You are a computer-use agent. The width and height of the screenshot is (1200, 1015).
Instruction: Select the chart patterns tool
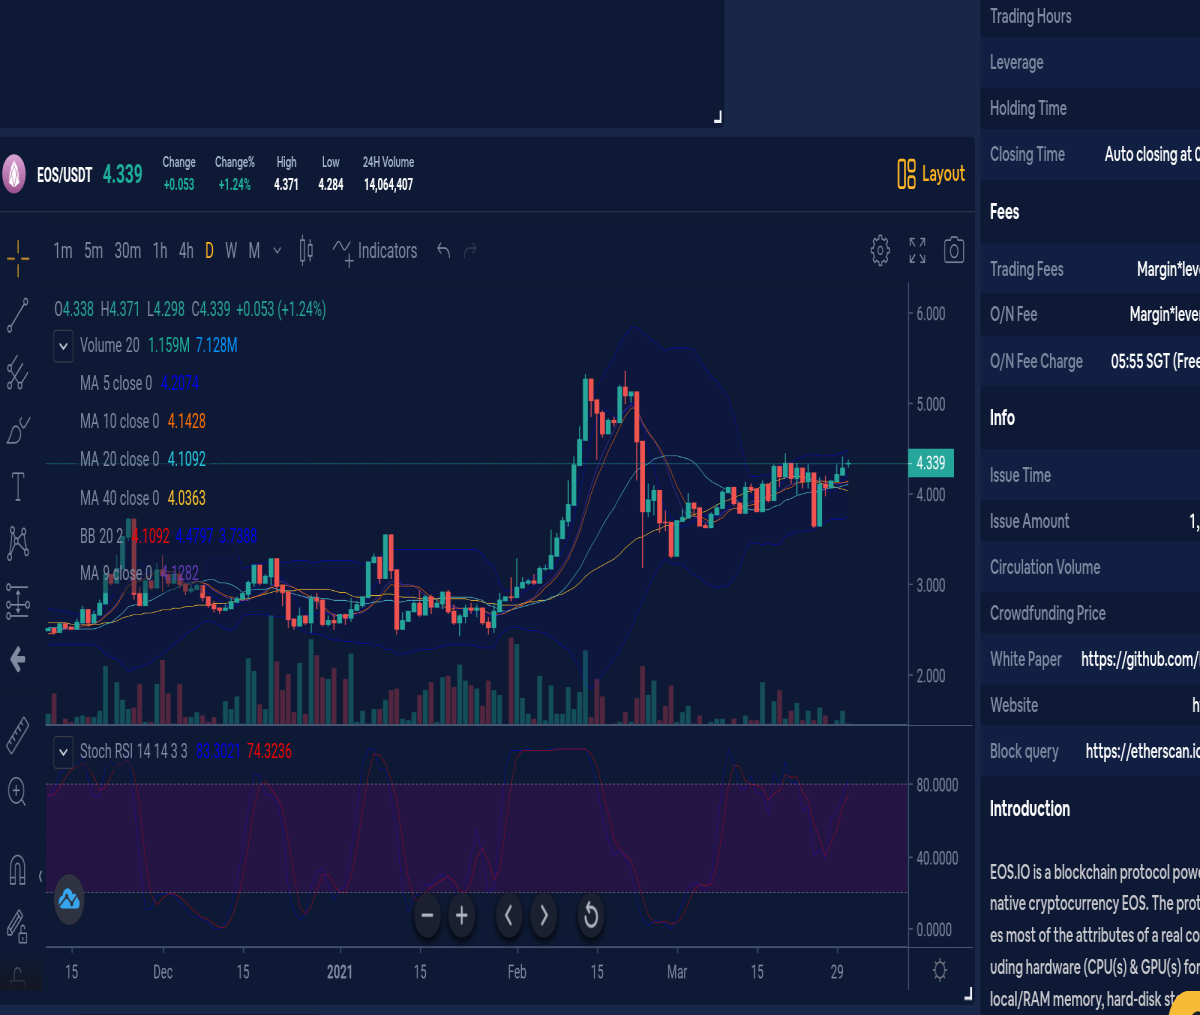pos(18,543)
